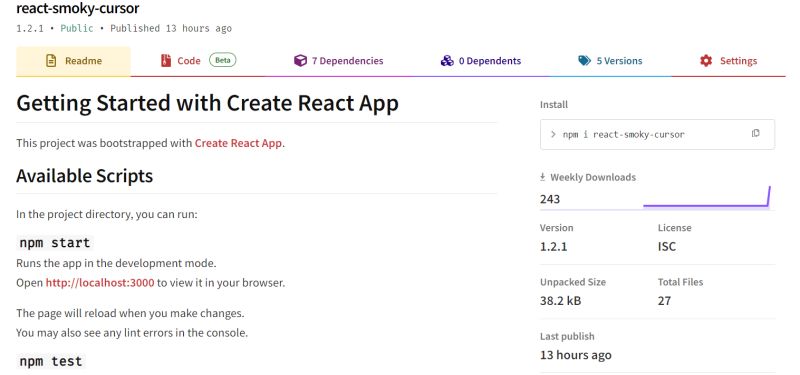Click the 1.2.1 value under Version
The width and height of the screenshot is (800, 375).
554,247
